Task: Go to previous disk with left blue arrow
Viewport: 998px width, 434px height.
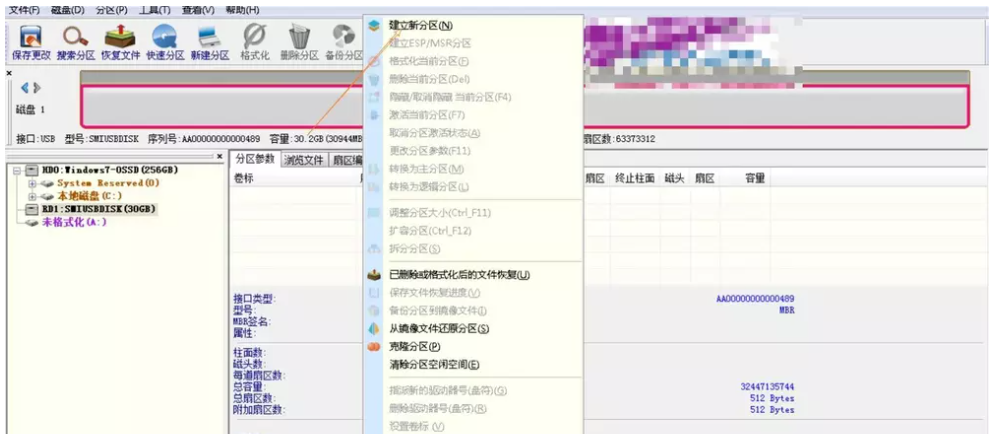Action: pos(25,87)
